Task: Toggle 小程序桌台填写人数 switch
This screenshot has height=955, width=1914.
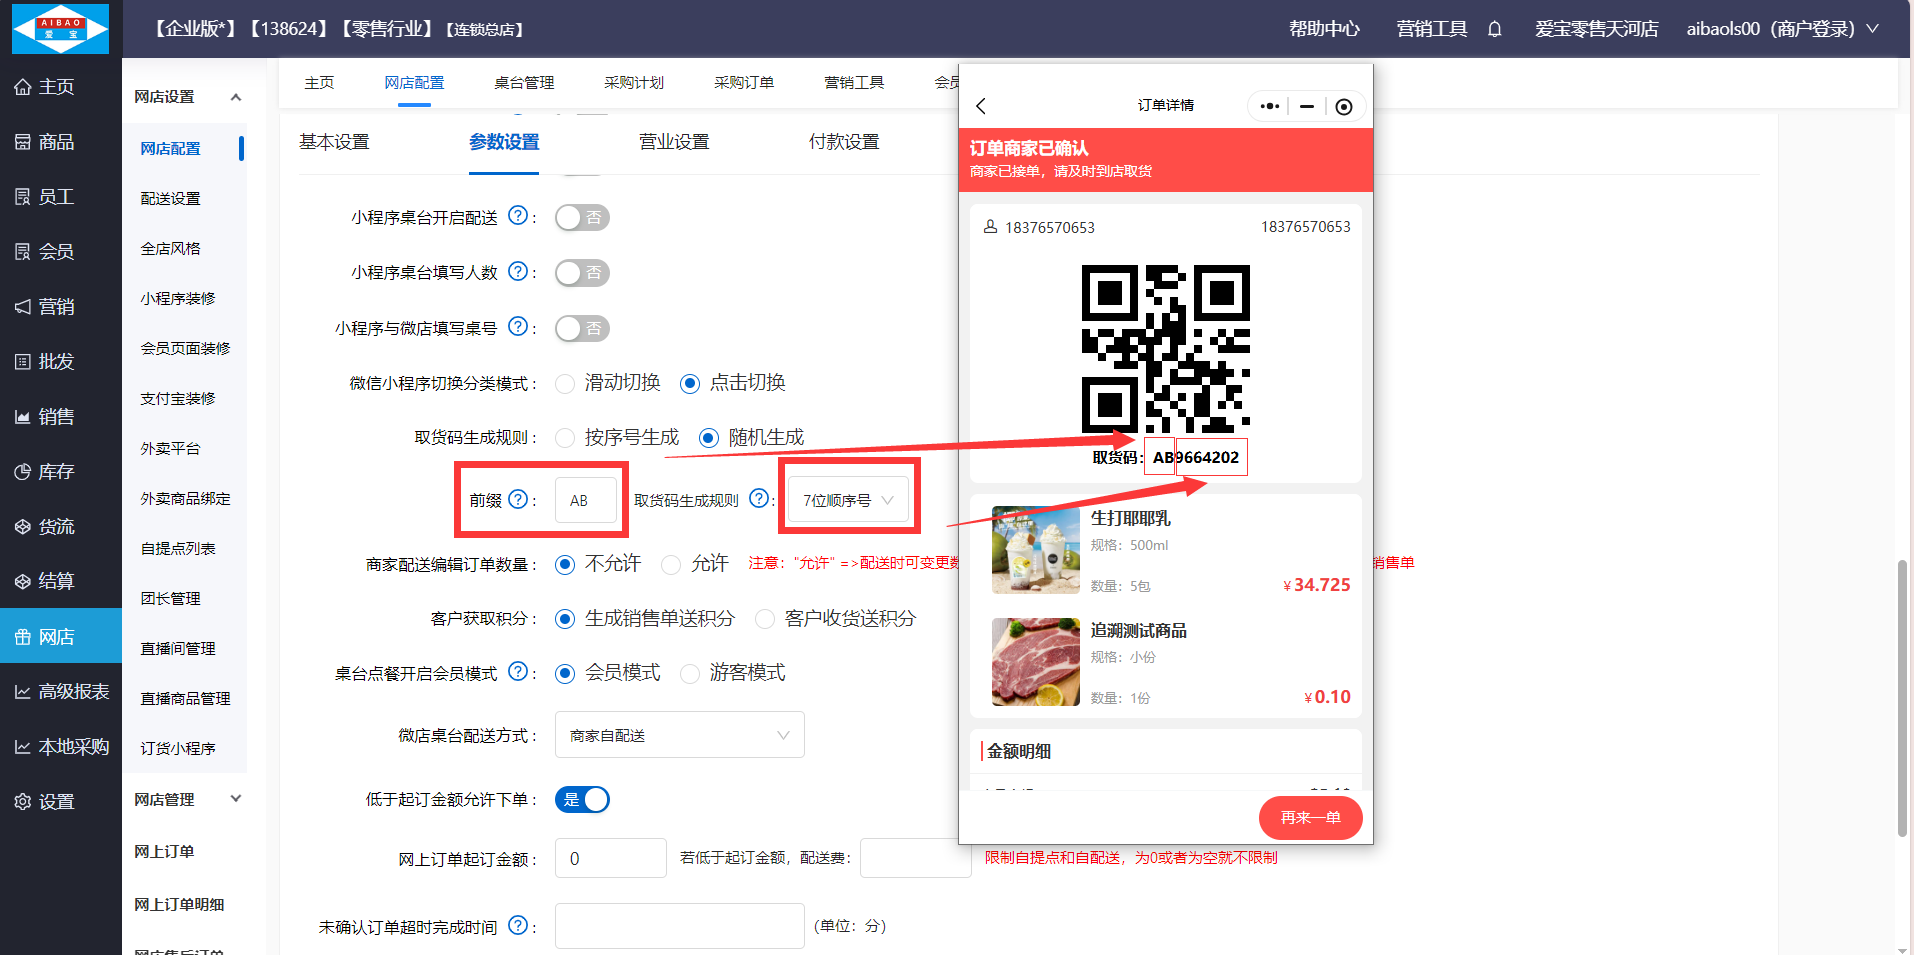Action: coord(582,273)
